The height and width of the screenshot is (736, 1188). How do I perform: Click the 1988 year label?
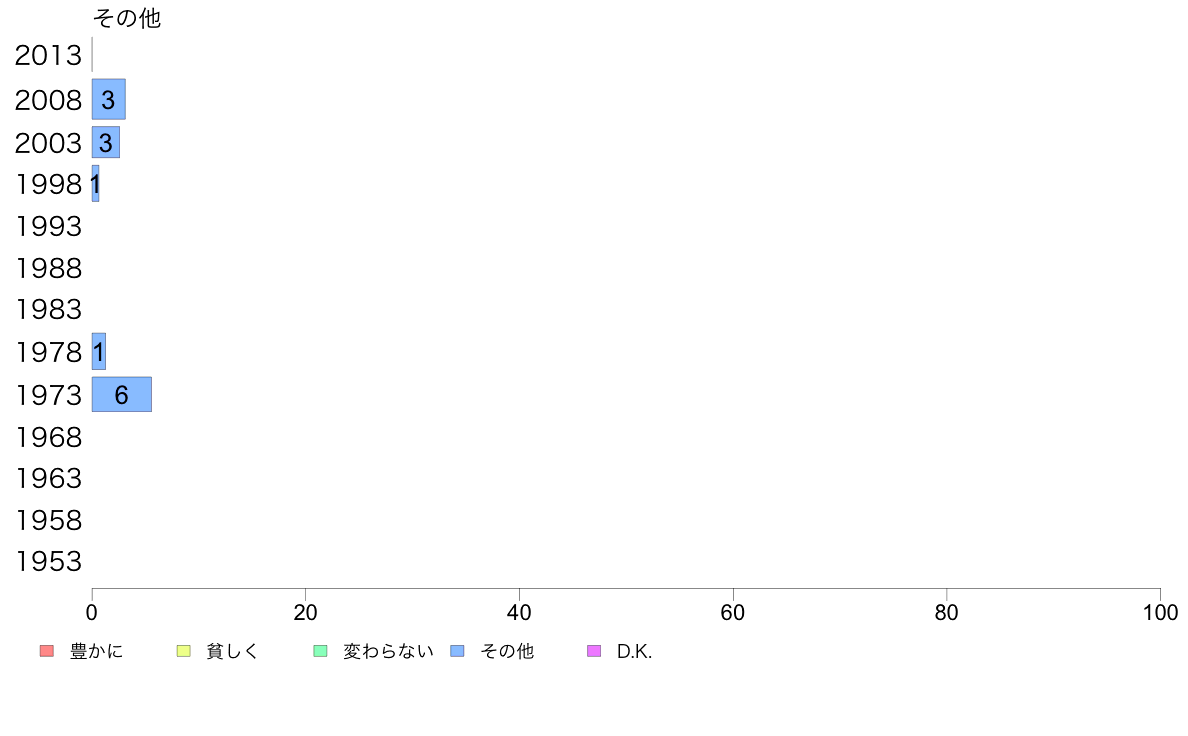click(48, 268)
